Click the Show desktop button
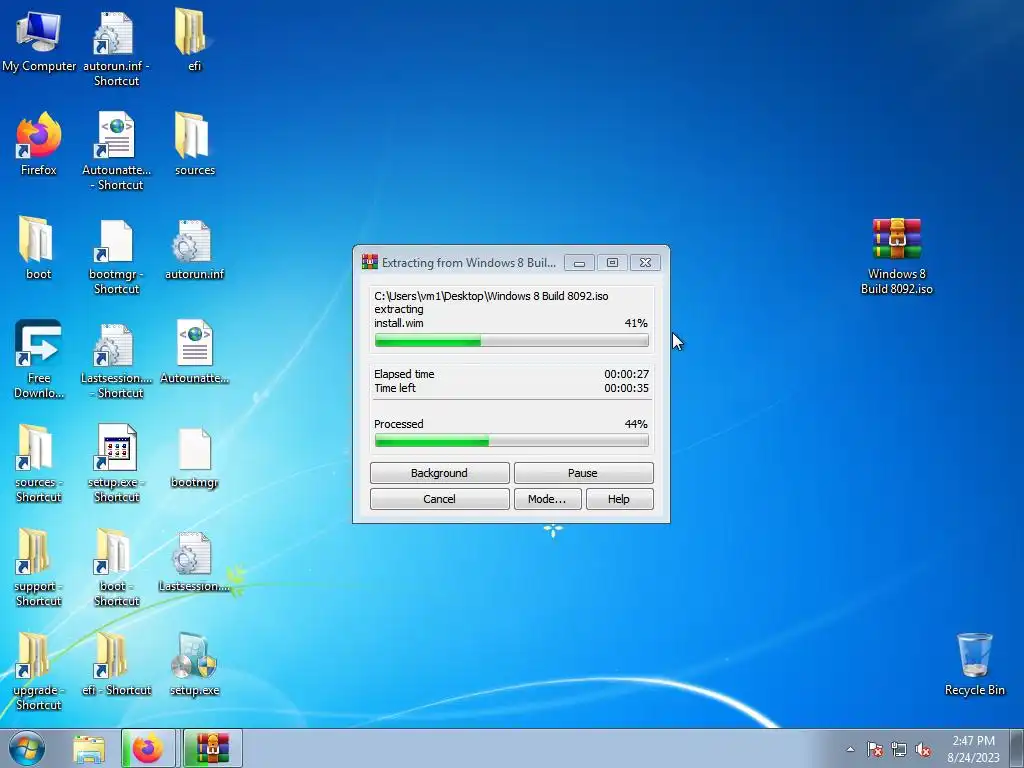 click(1017, 748)
